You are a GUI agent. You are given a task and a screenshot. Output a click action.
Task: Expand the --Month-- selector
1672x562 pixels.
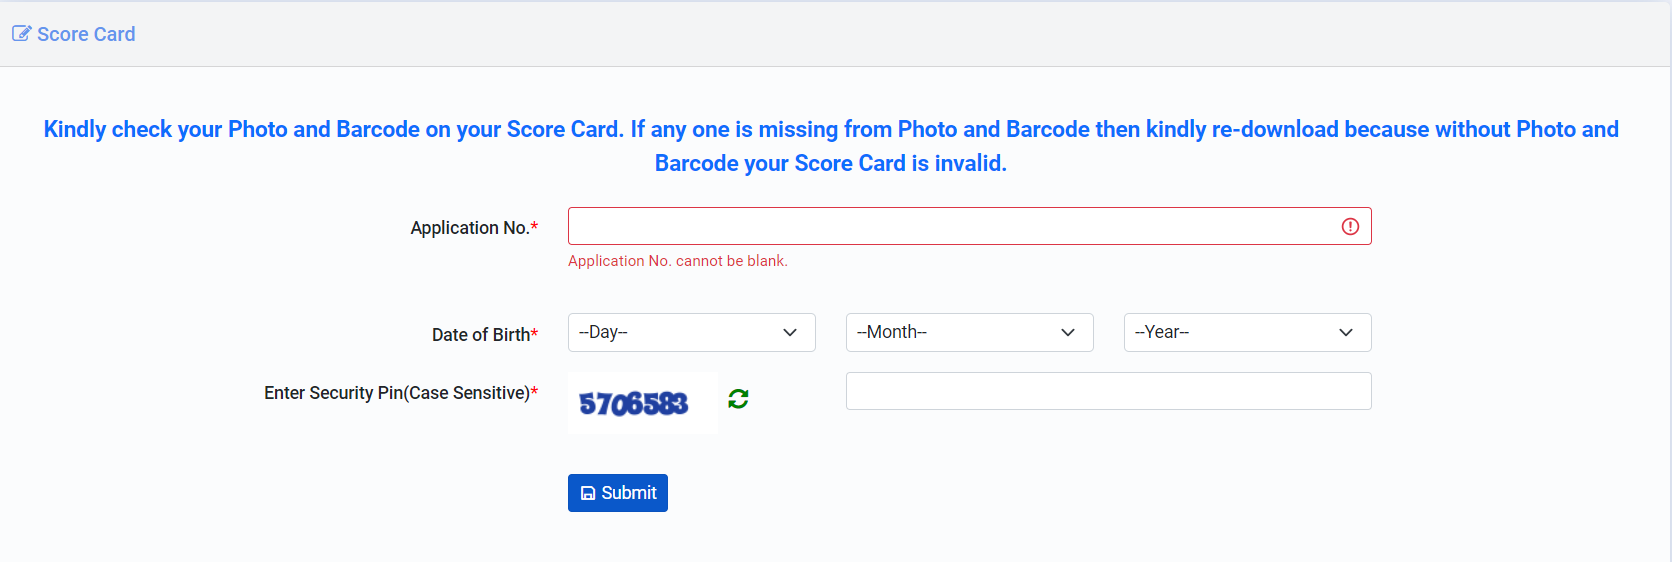pyautogui.click(x=970, y=333)
